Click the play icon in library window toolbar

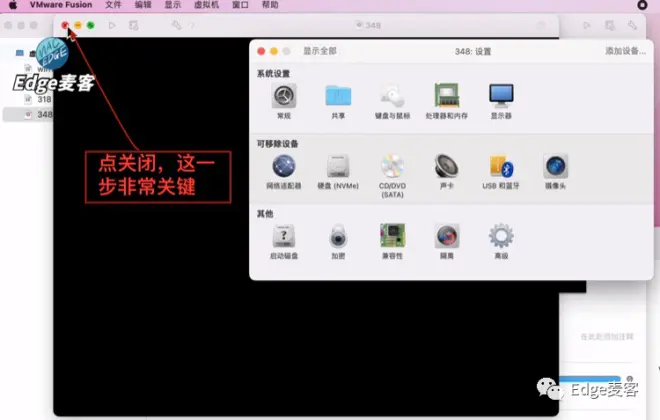pyautogui.click(x=586, y=25)
